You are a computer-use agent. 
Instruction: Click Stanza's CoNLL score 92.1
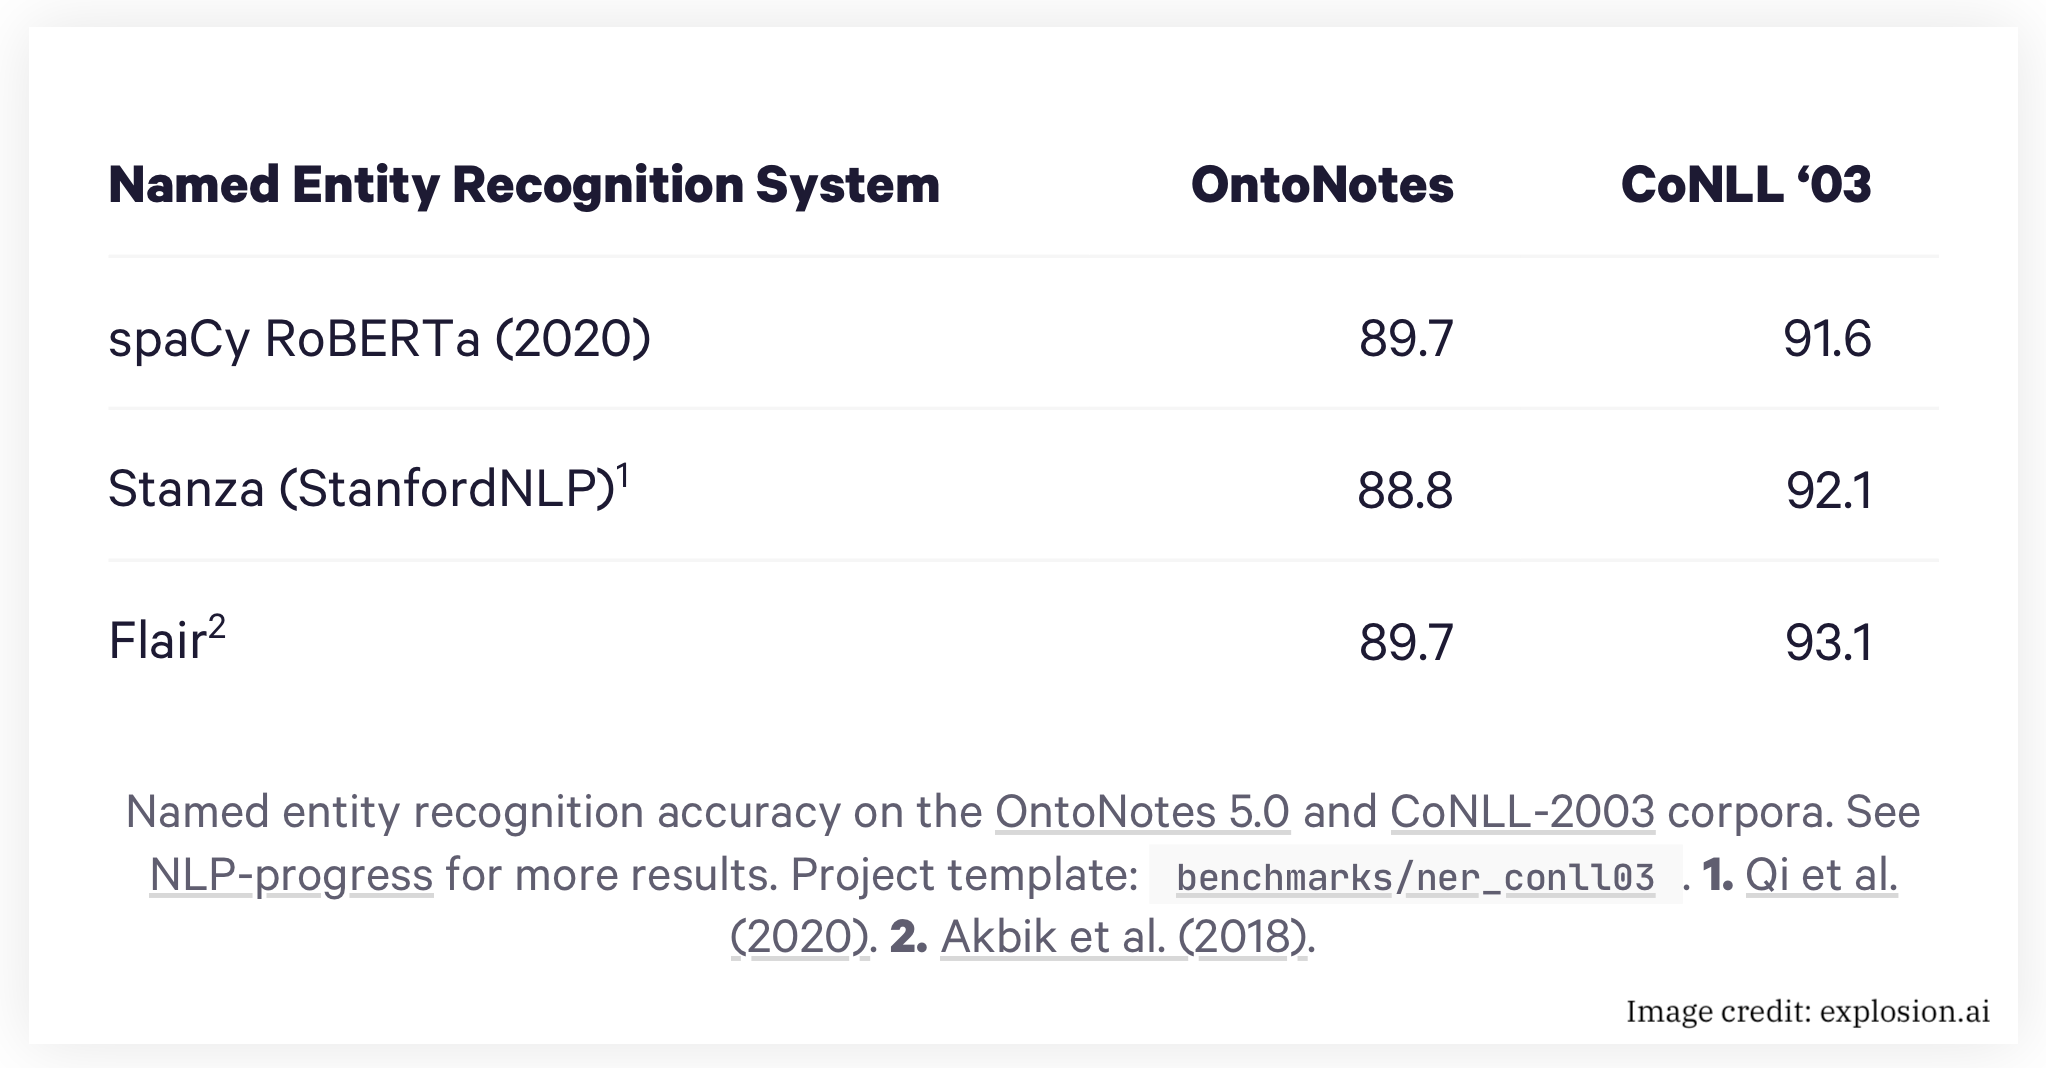click(x=1828, y=490)
